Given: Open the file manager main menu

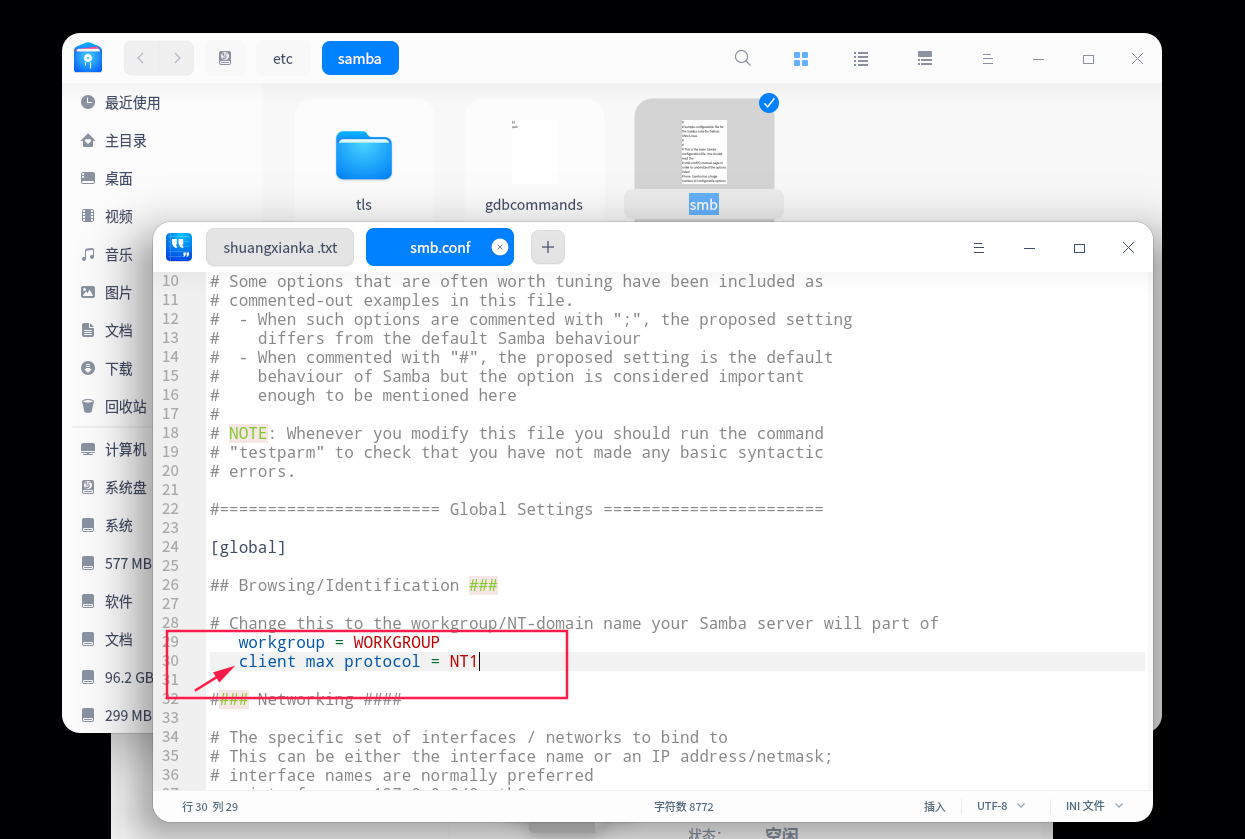Looking at the screenshot, I should (x=987, y=59).
